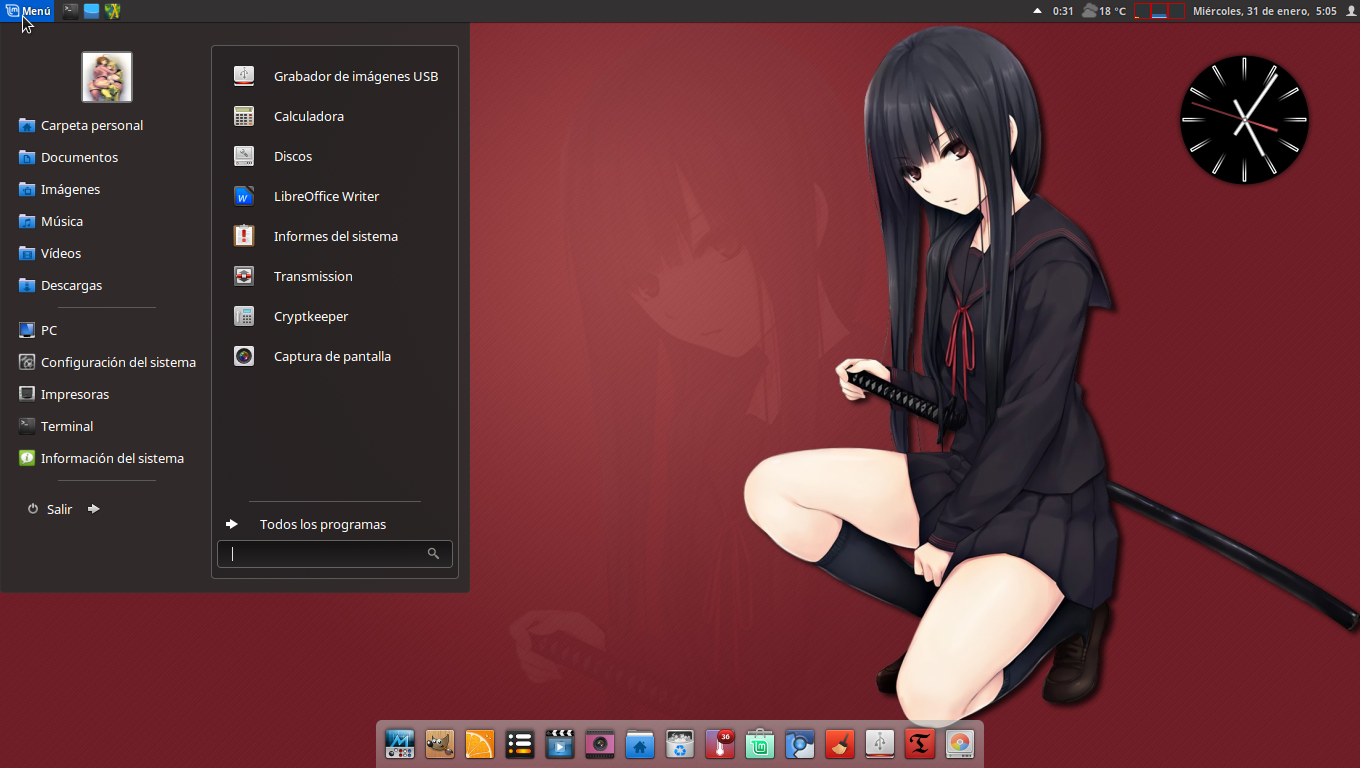The width and height of the screenshot is (1360, 768).
Task: Launch Grabador de imágenes USB
Action: click(335, 76)
